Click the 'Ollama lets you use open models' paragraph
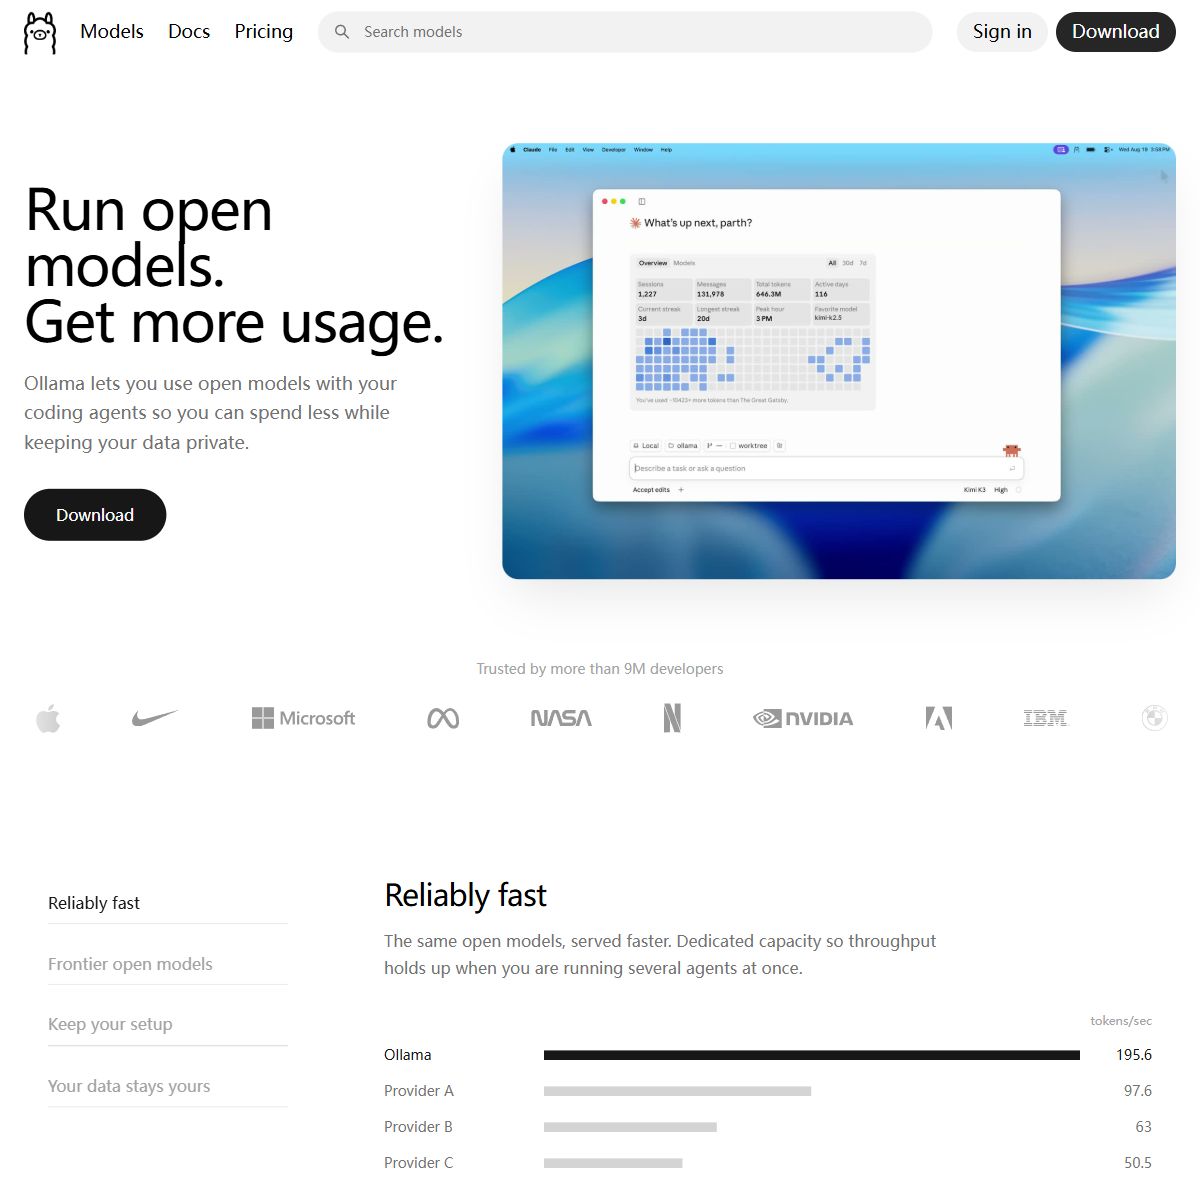The width and height of the screenshot is (1200, 1200). tap(210, 413)
